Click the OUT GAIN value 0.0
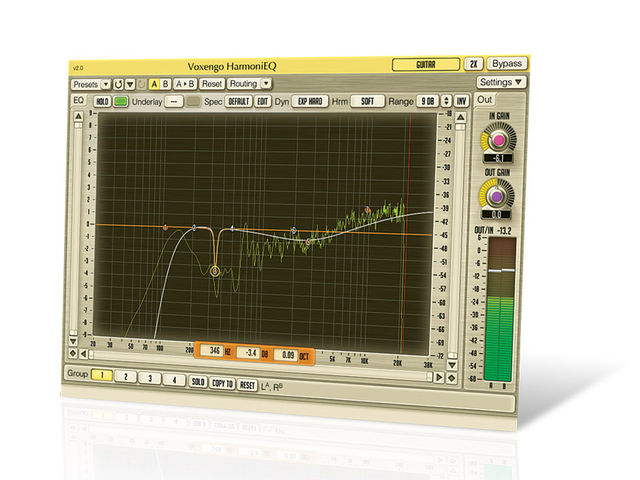640x480 pixels. 496,214
